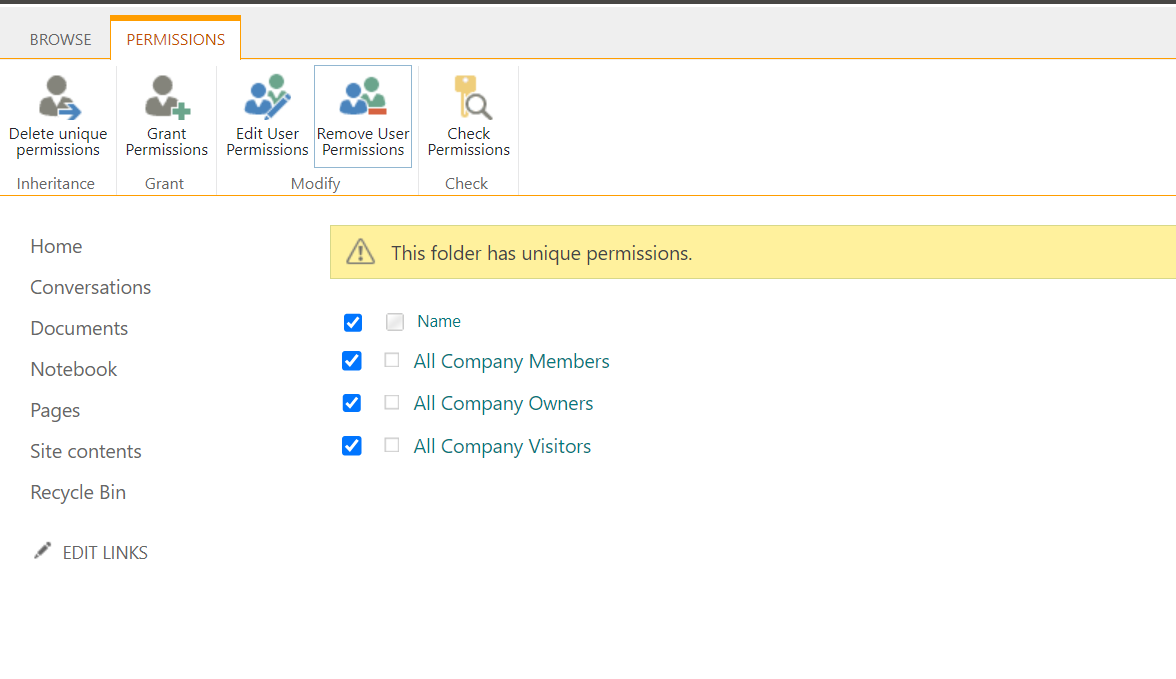Click the pencil icon beside EDIT LINKS
Image resolution: width=1176 pixels, height=679 pixels.
click(x=42, y=551)
